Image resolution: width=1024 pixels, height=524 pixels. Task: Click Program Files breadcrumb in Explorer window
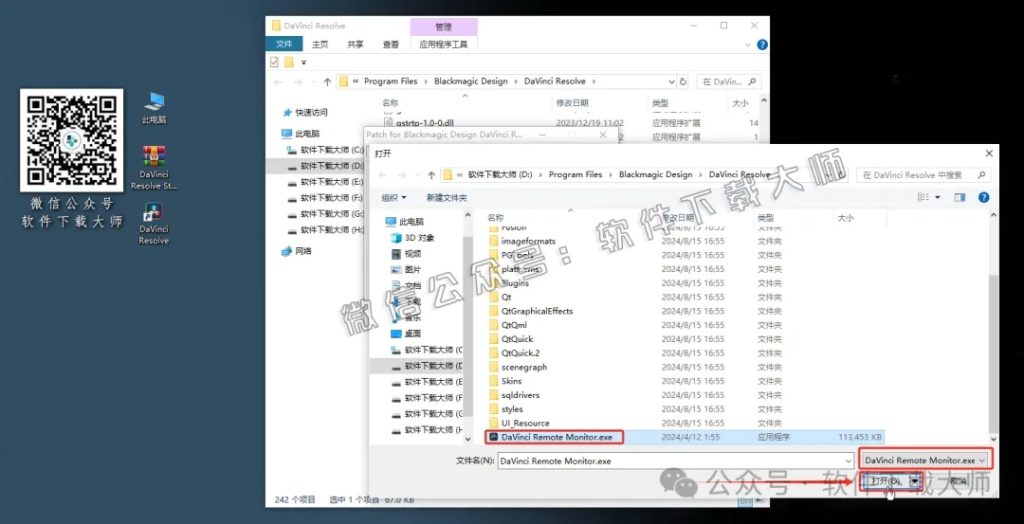[x=391, y=82]
